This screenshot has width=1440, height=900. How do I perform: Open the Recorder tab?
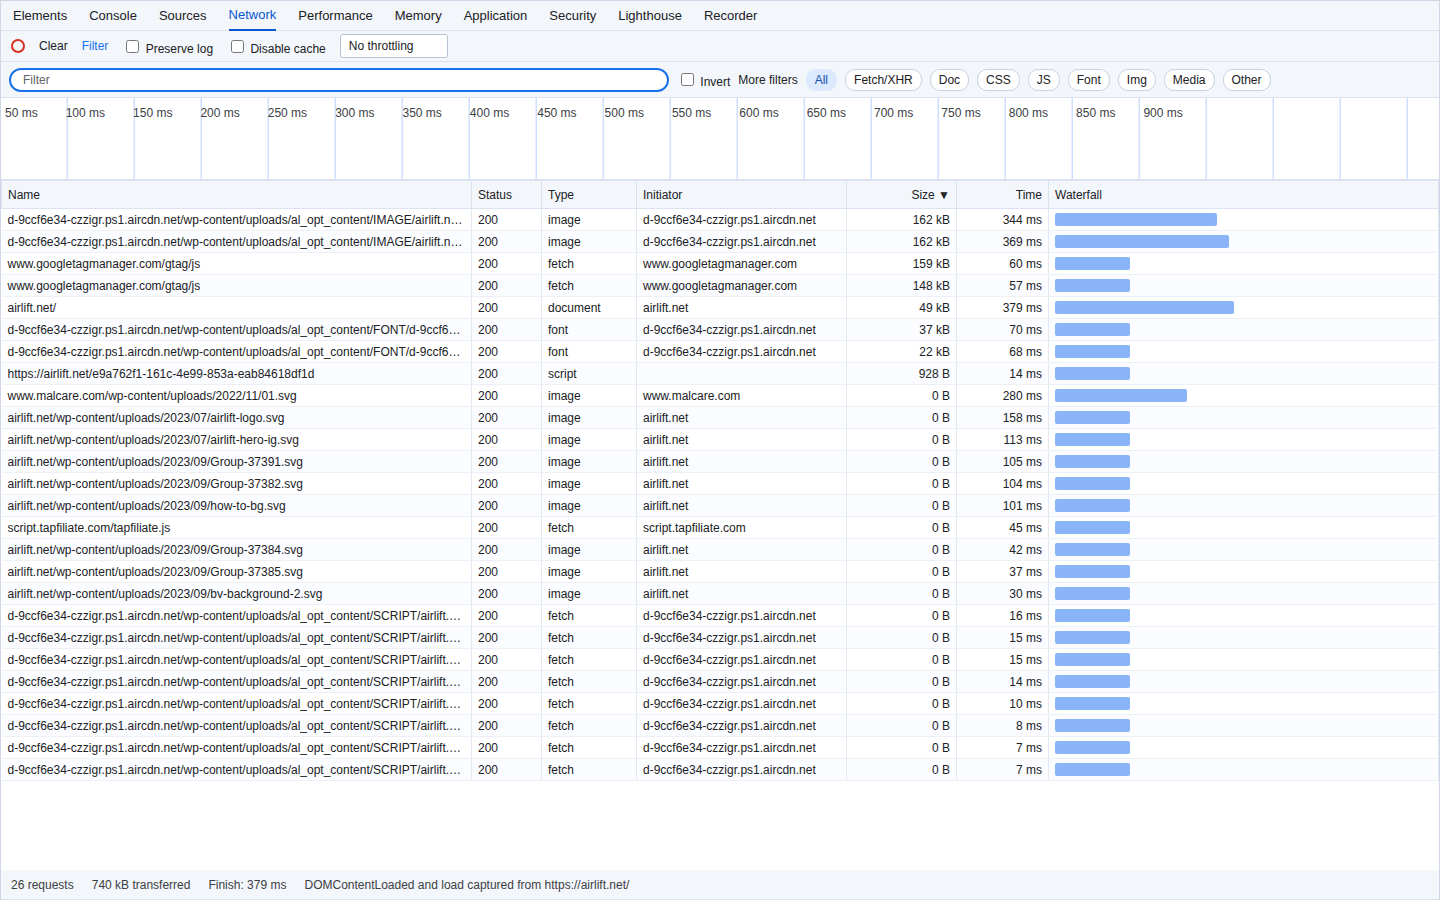(730, 16)
